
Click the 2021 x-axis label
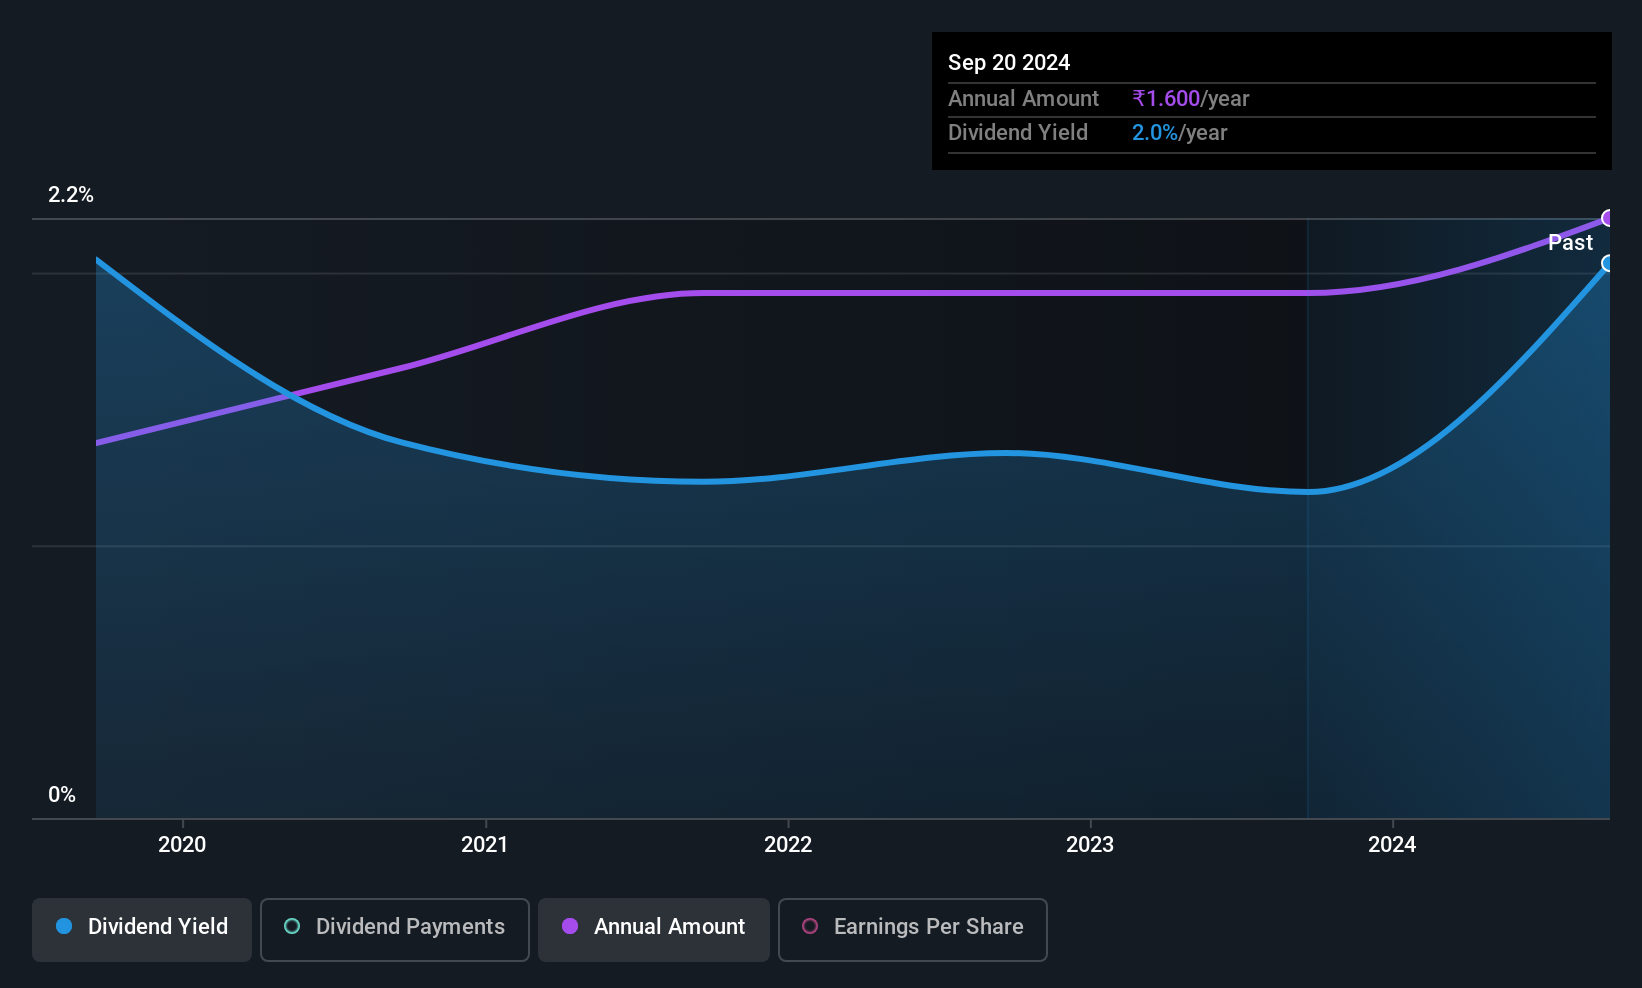click(485, 845)
